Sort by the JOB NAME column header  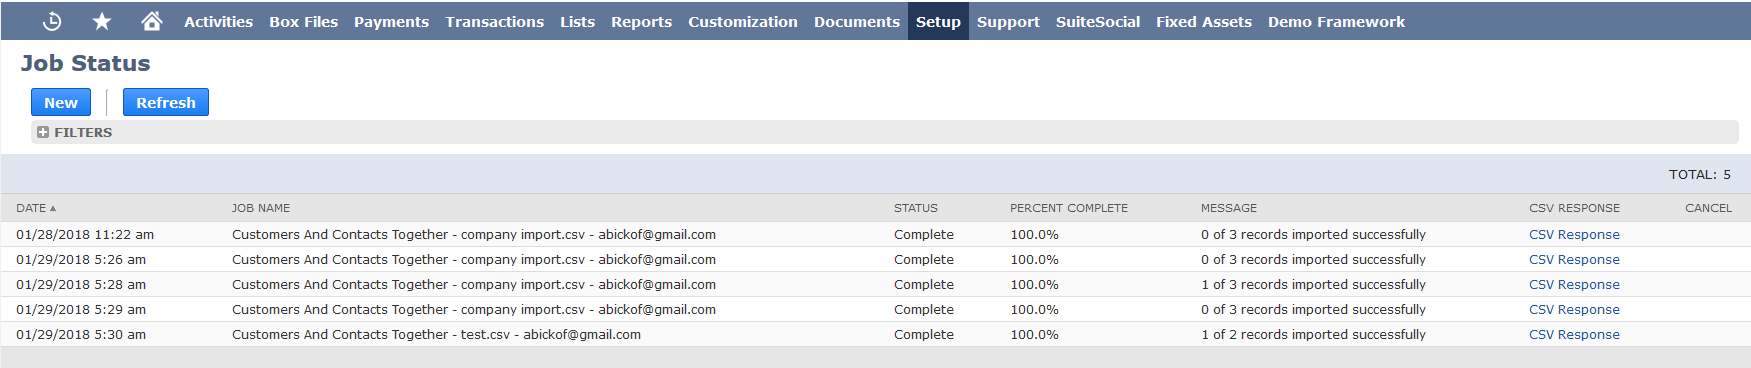tap(261, 208)
